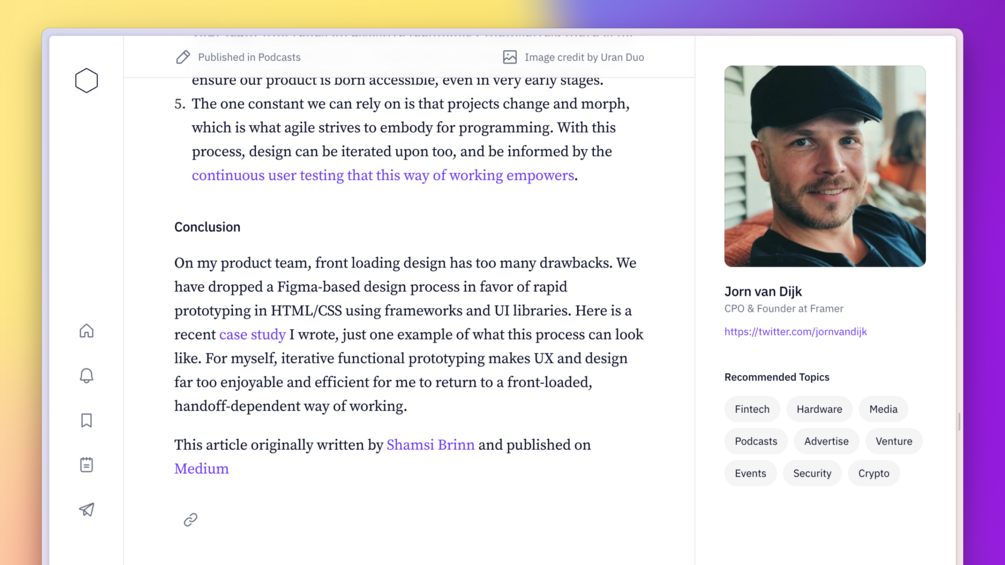Click the hexagon logo in sidebar

[x=86, y=80]
